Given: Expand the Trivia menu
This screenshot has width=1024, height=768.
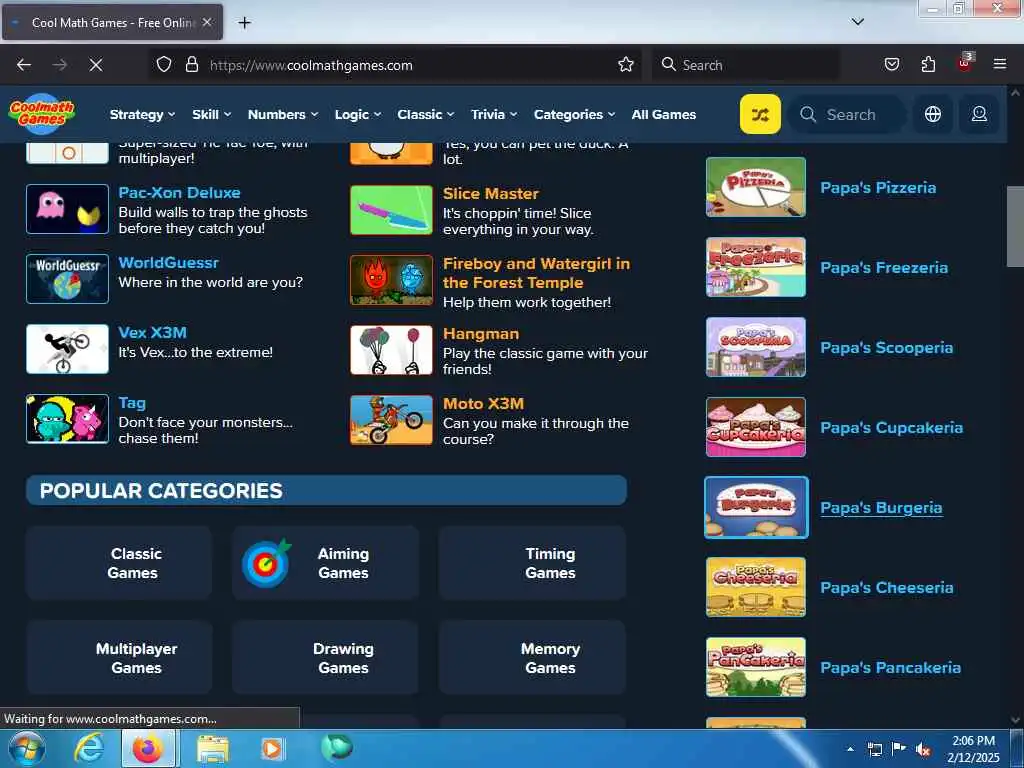Looking at the screenshot, I should tap(494, 114).
